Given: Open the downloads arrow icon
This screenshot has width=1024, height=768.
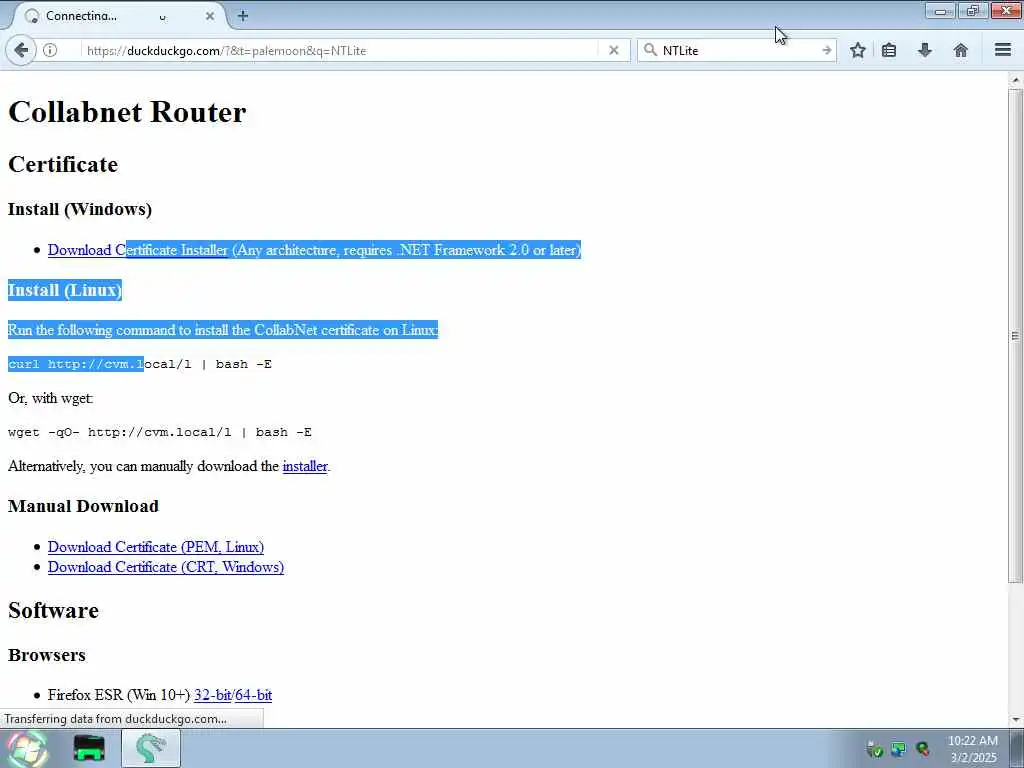Looking at the screenshot, I should 925,50.
